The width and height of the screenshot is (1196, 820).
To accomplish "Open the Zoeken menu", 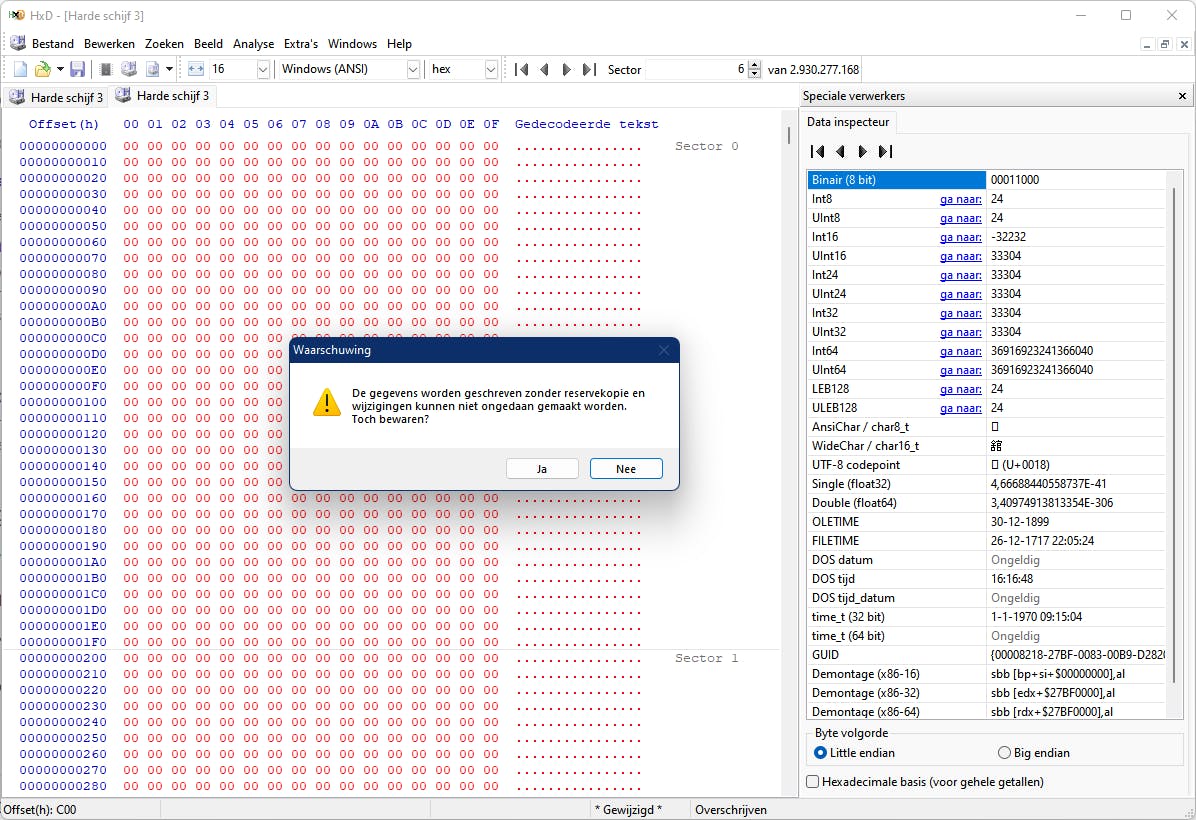I will click(164, 43).
